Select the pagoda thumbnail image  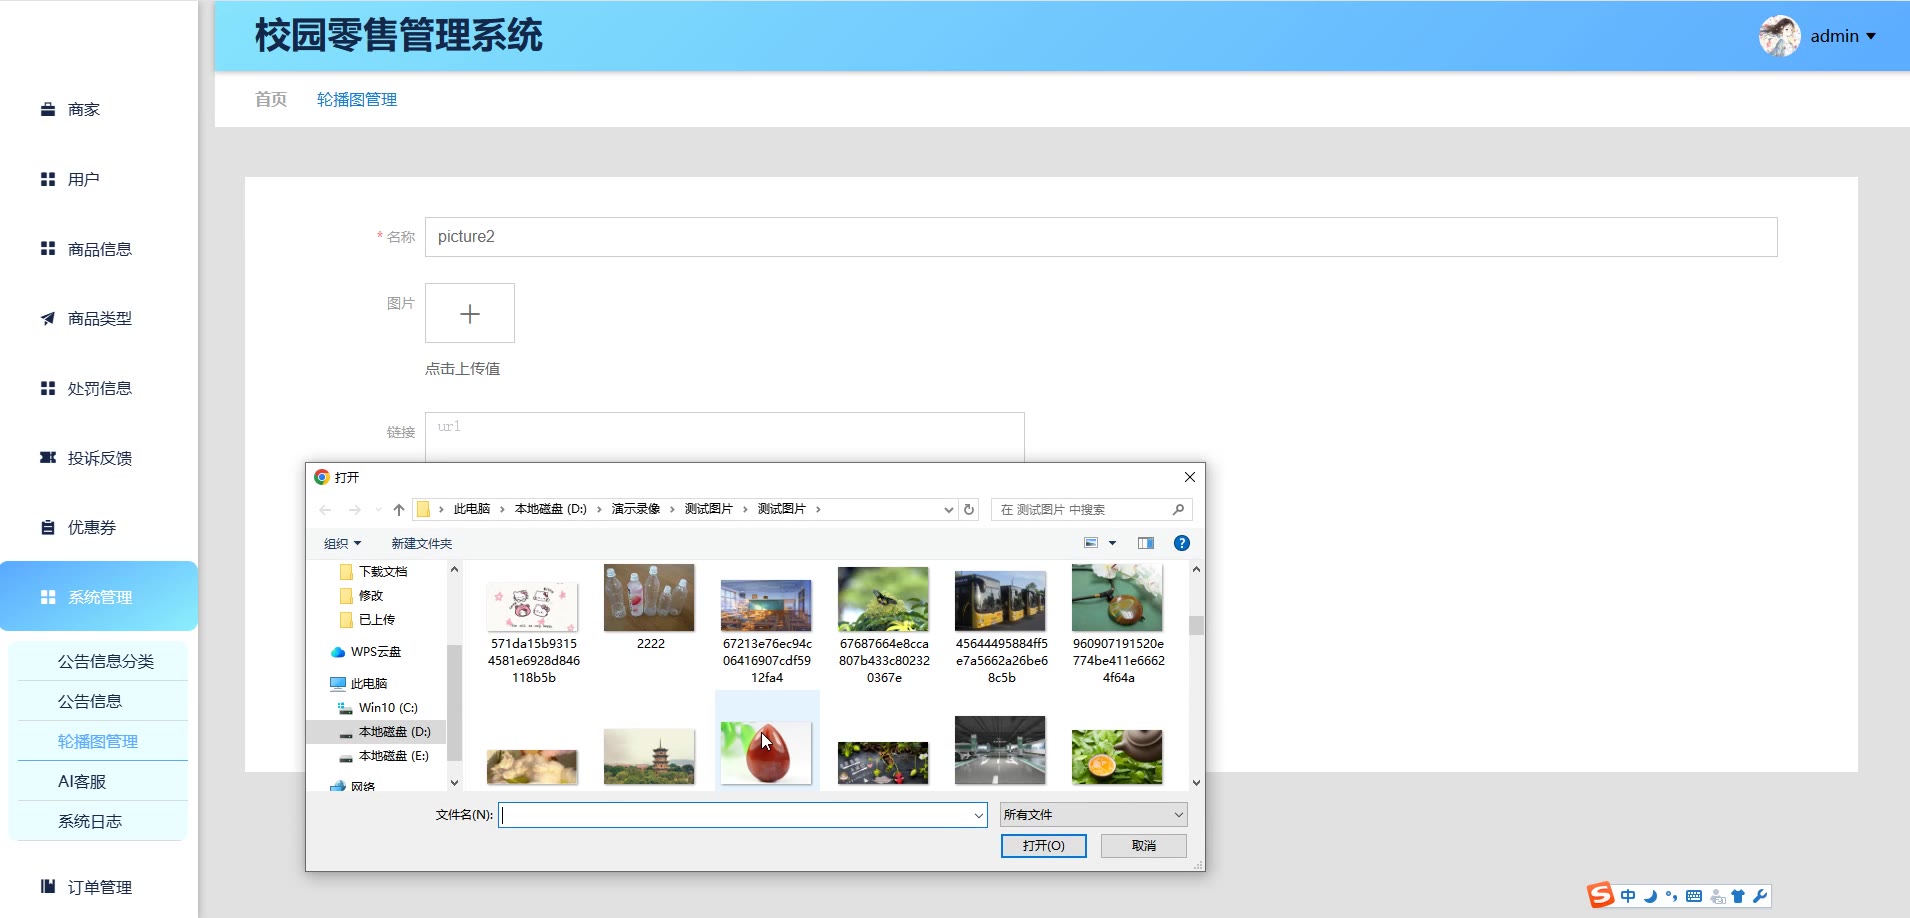click(649, 756)
